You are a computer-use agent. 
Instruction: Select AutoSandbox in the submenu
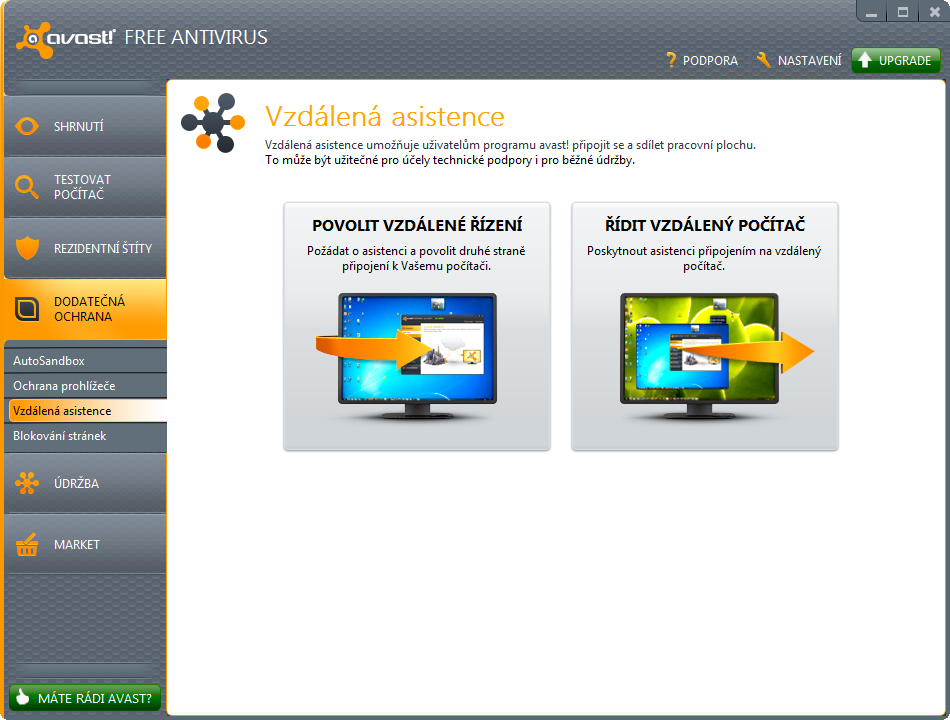coord(85,361)
